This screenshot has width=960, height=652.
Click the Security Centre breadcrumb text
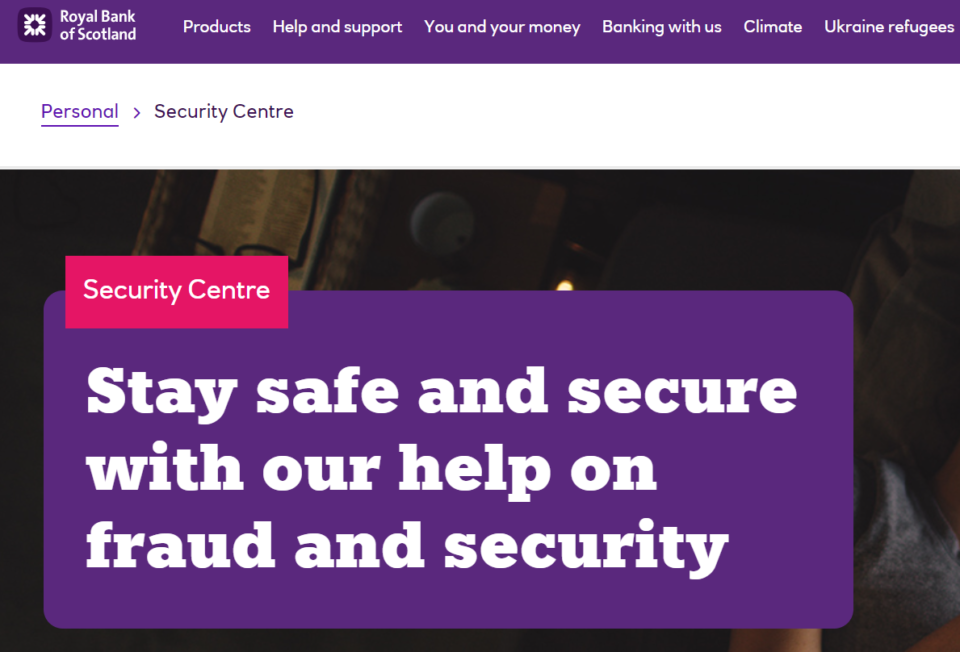[x=223, y=111]
